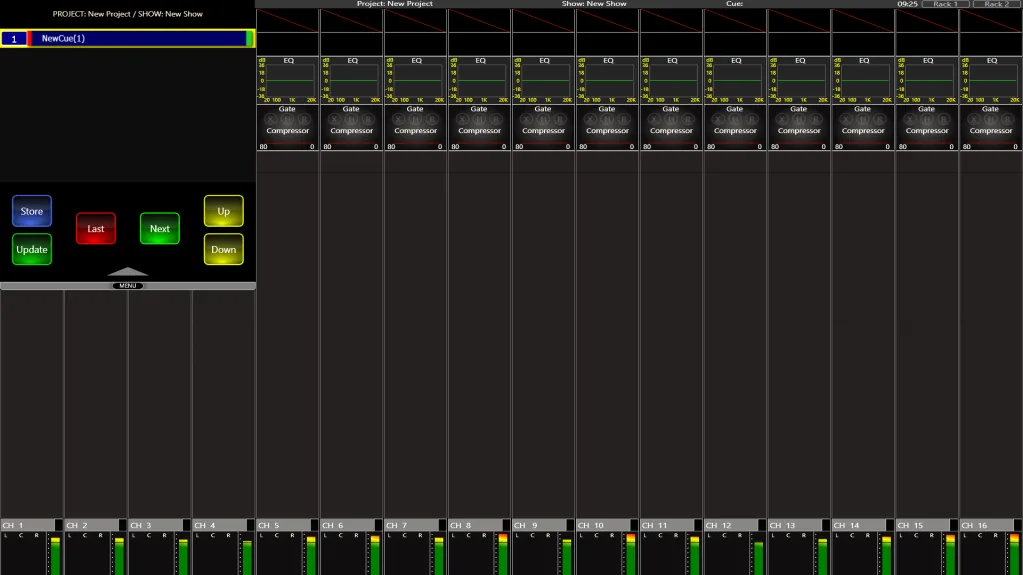Adjust the CH 14 L C R pan area
This screenshot has width=1023, height=575.
pyautogui.click(x=854, y=553)
